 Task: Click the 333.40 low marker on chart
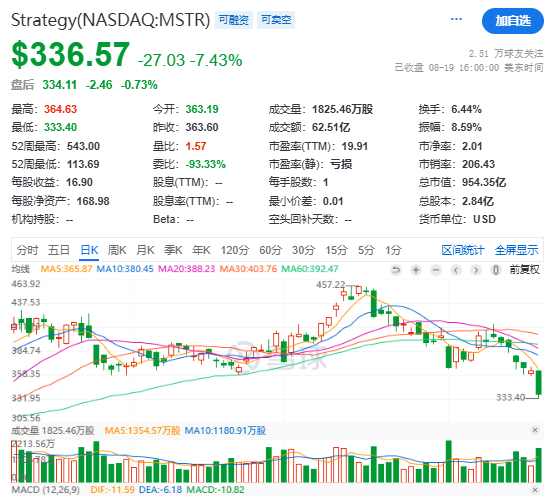coord(510,397)
